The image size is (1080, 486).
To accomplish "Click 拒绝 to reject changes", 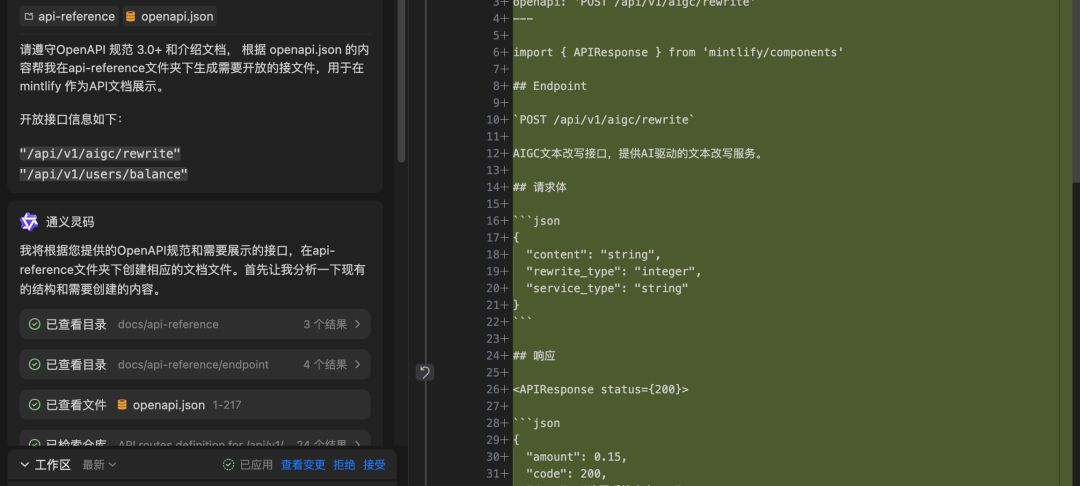I will (344, 465).
